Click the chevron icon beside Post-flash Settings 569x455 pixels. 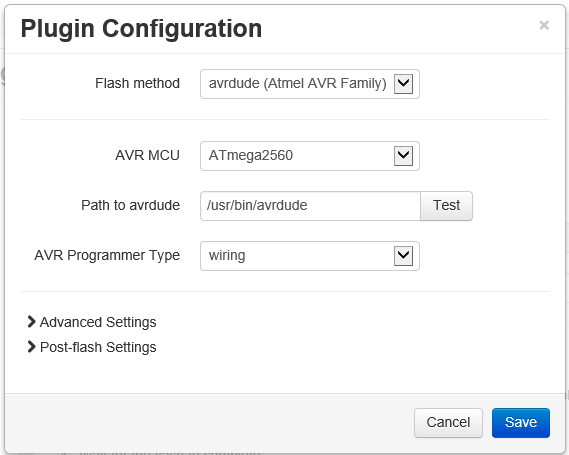[x=32, y=347]
